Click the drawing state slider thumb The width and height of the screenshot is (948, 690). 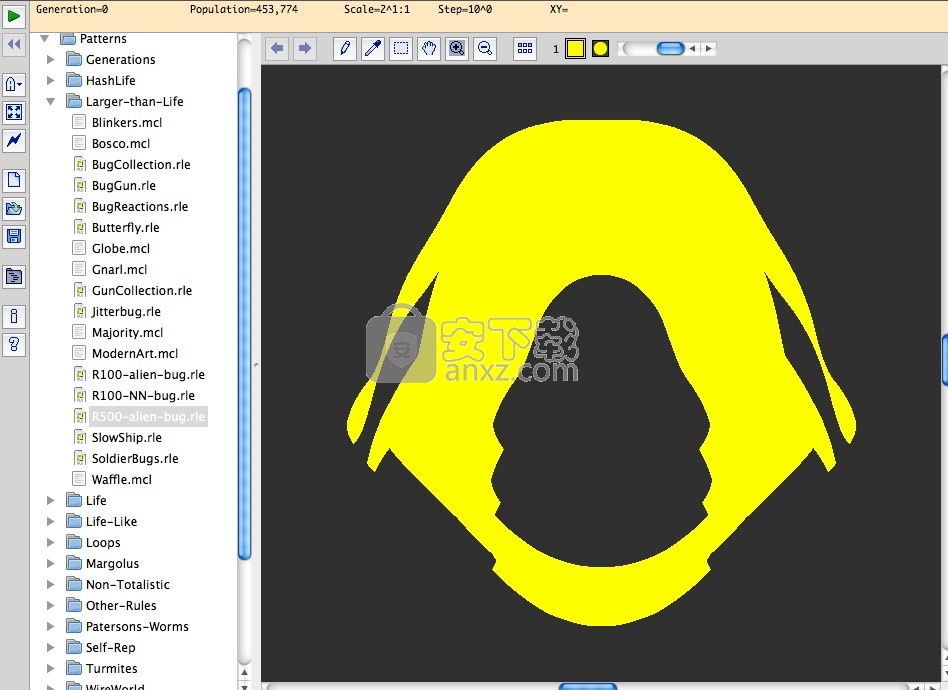pyautogui.click(x=670, y=48)
